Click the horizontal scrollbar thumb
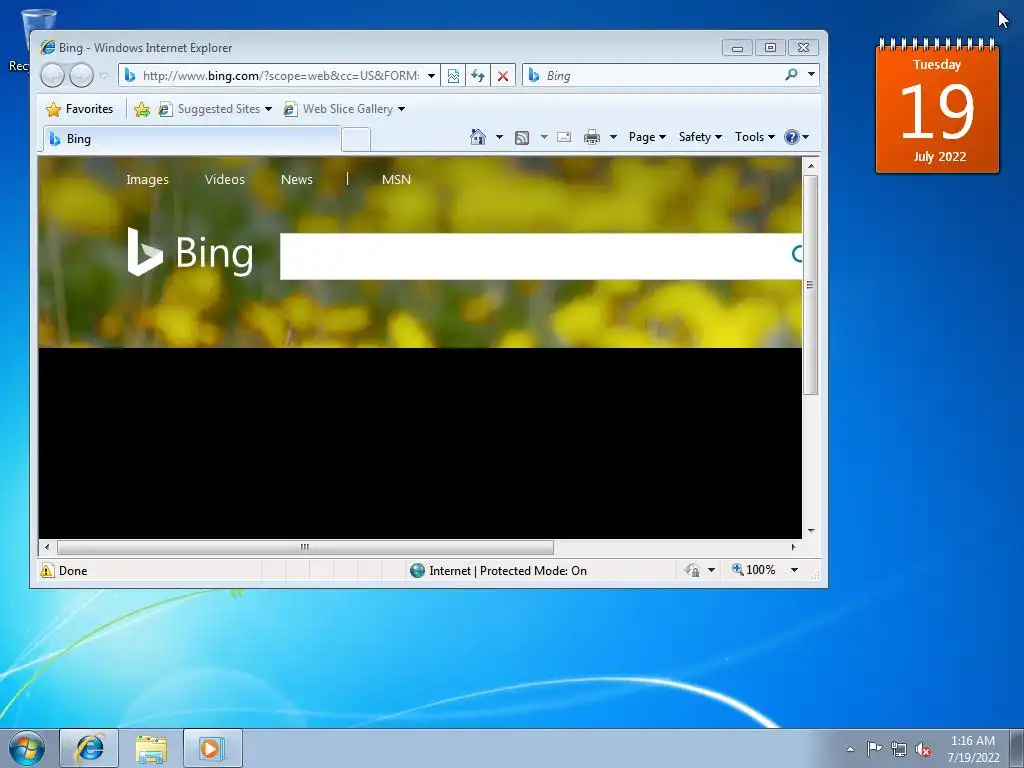1024x768 pixels. point(305,547)
